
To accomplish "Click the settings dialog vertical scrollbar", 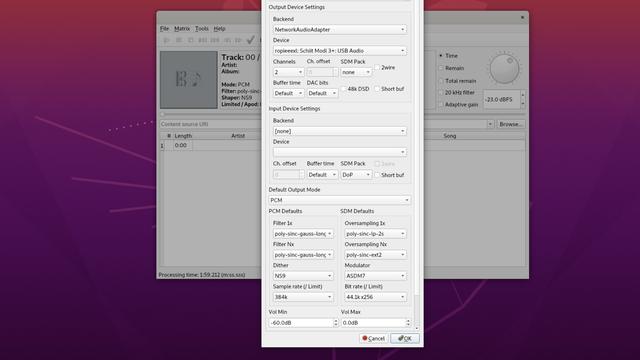I will coord(417,163).
